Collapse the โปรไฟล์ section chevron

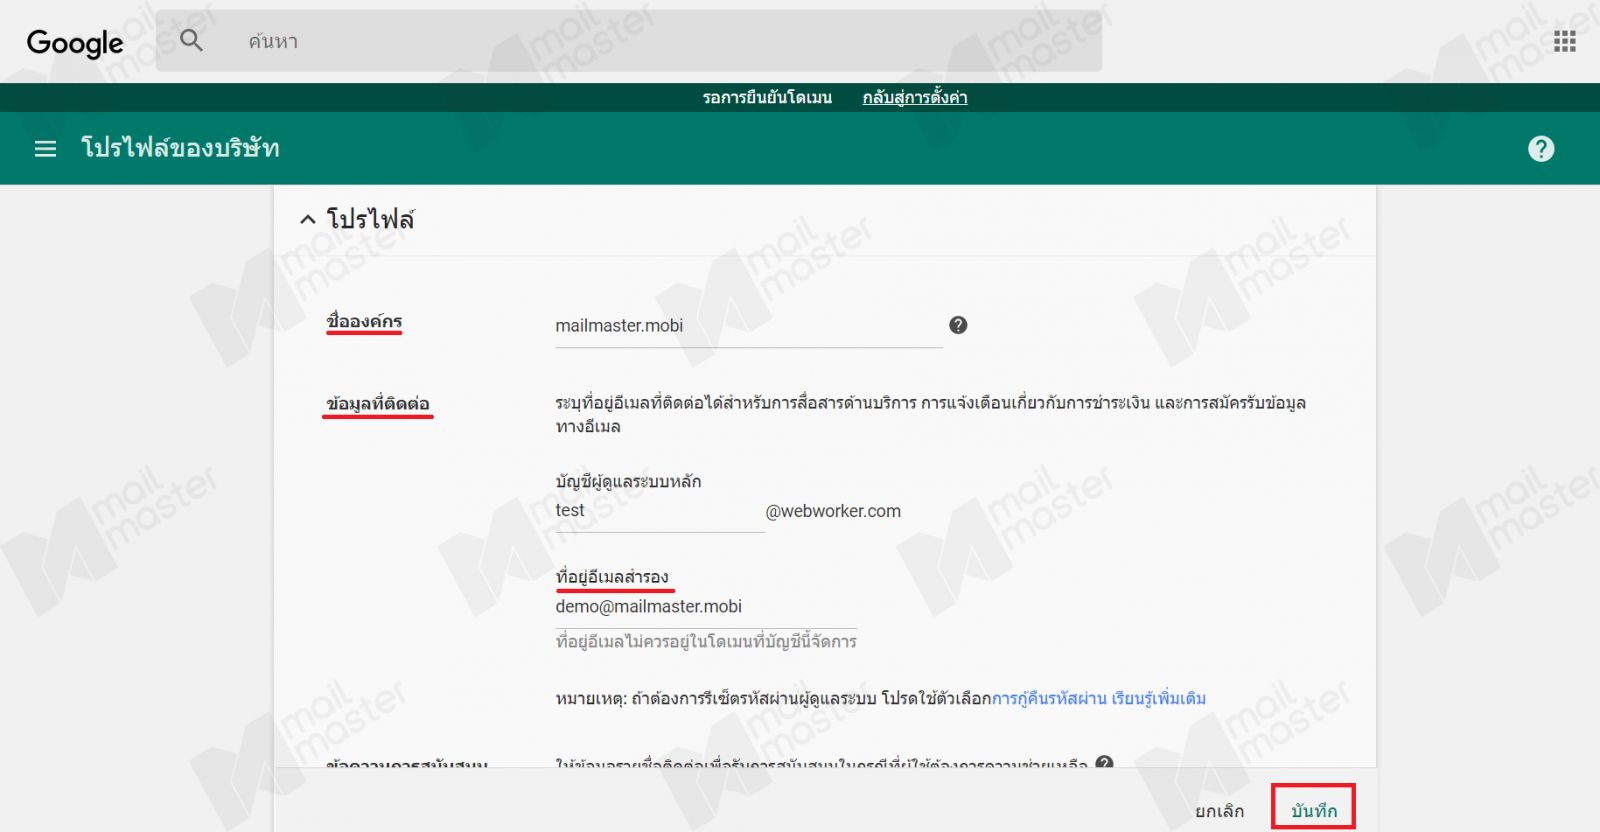pos(308,219)
